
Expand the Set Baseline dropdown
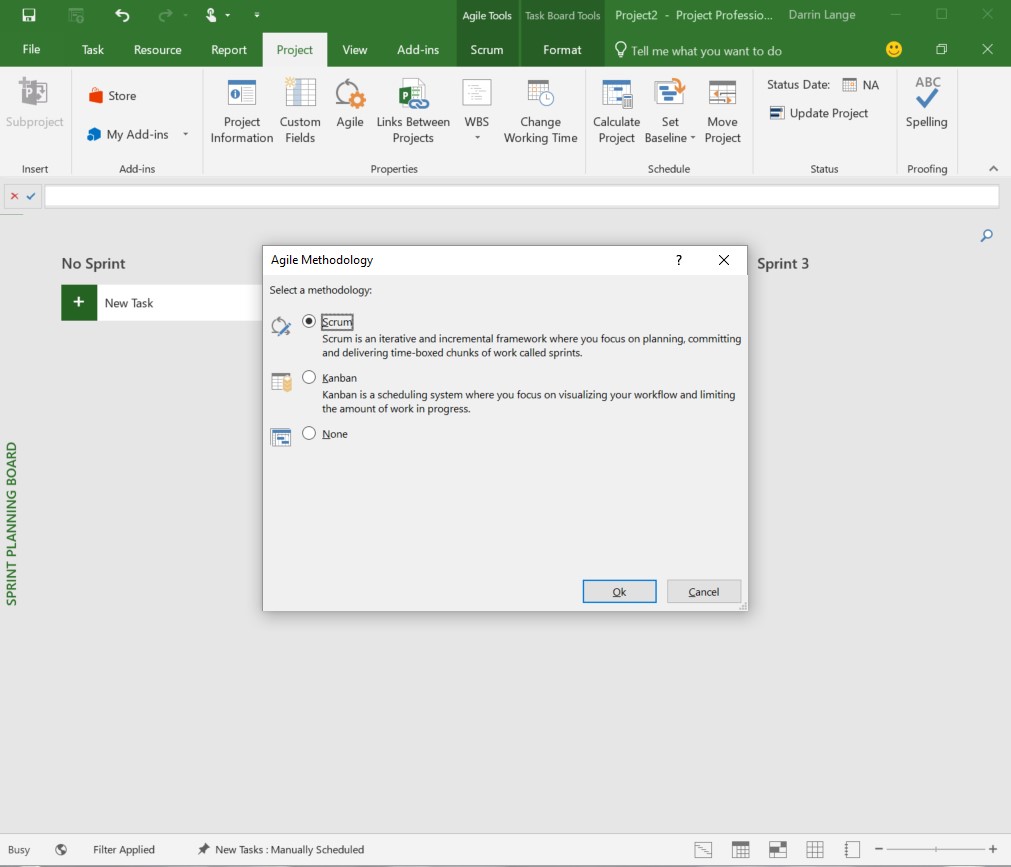pos(693,137)
